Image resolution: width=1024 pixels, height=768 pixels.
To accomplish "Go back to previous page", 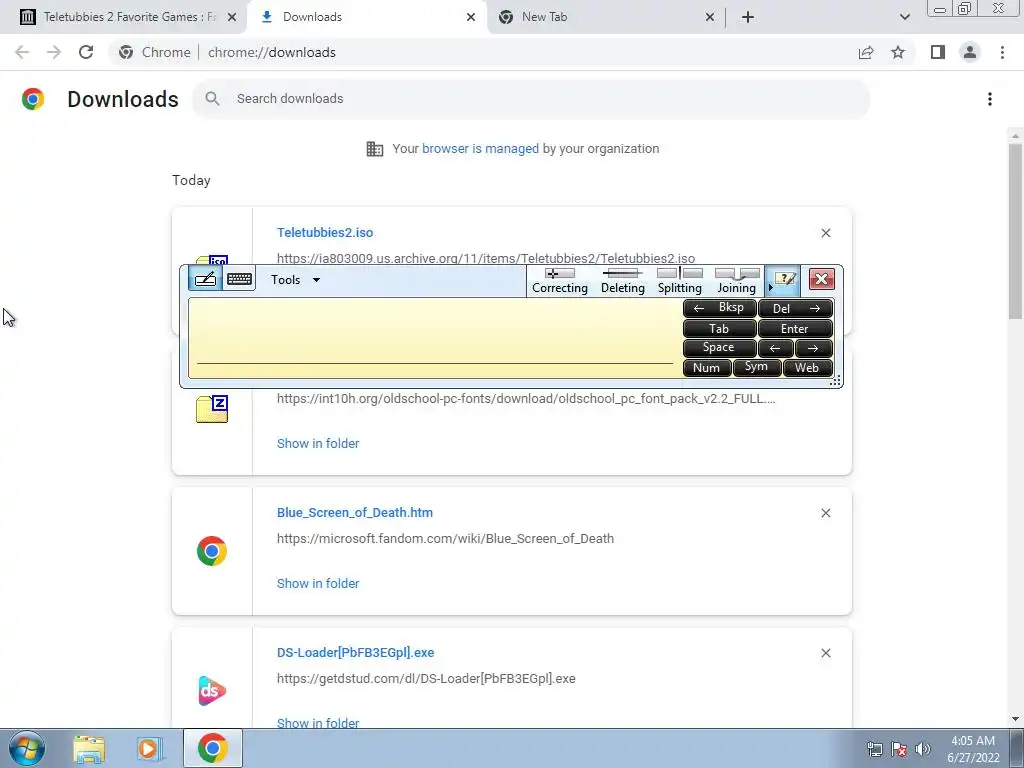I will (x=22, y=52).
